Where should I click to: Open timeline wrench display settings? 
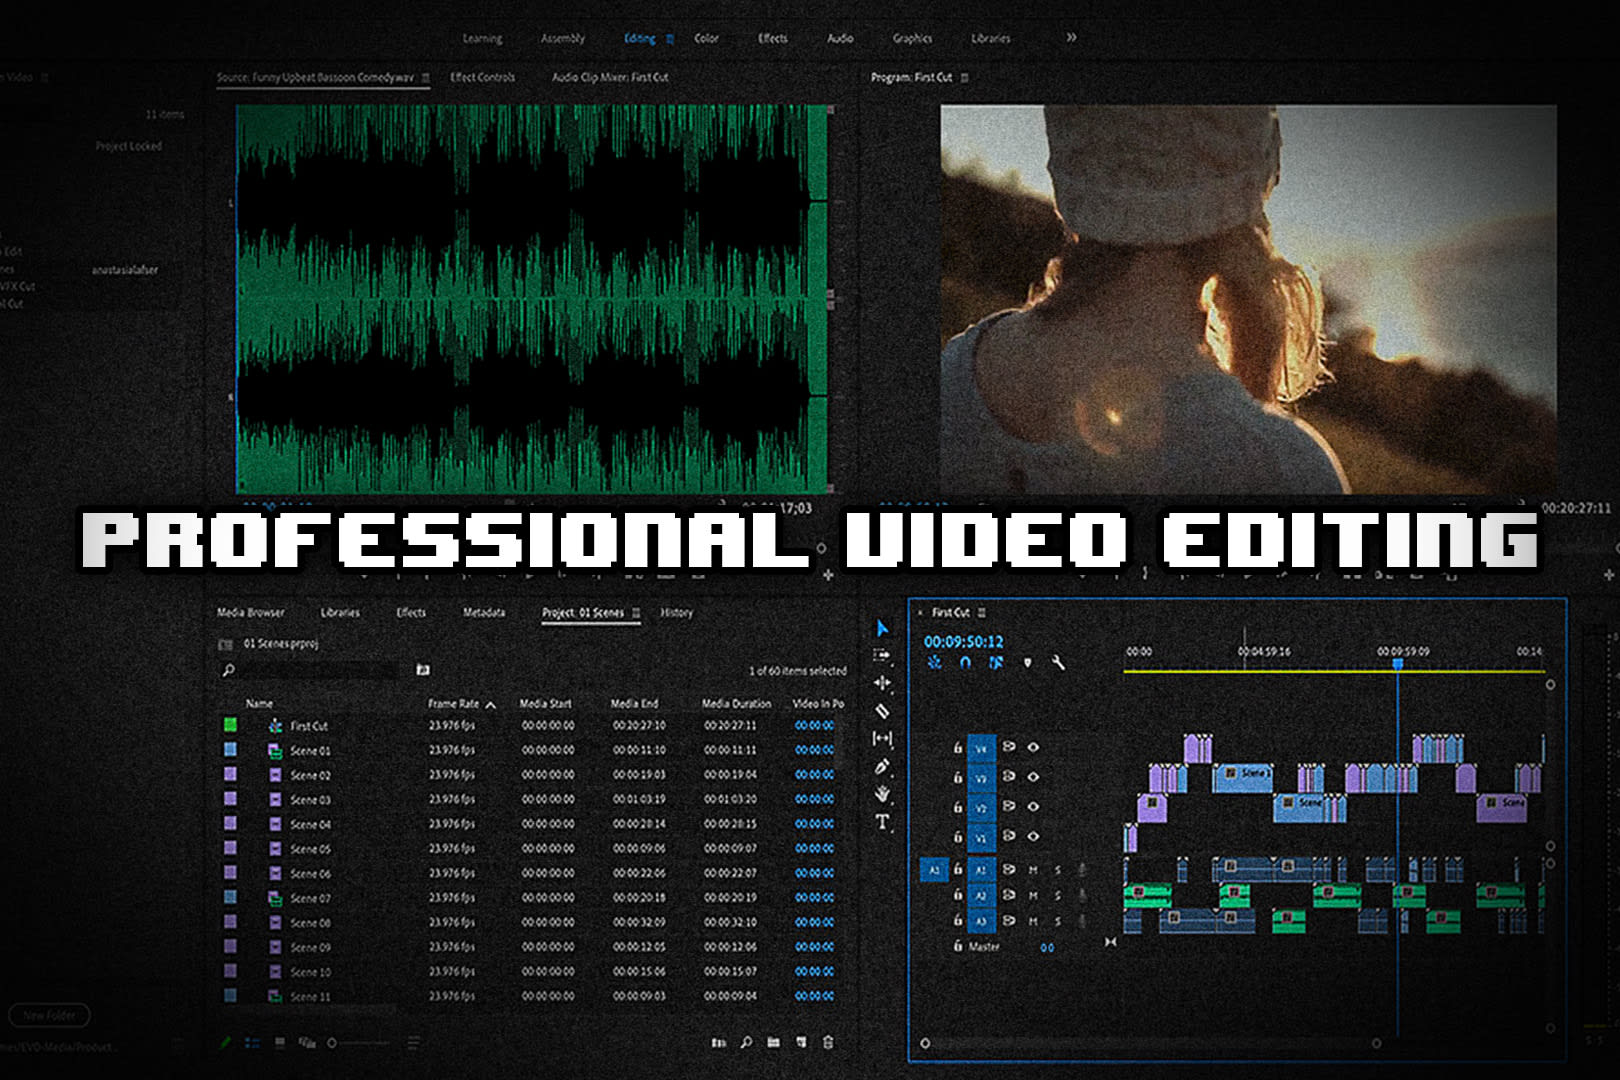pos(1058,662)
